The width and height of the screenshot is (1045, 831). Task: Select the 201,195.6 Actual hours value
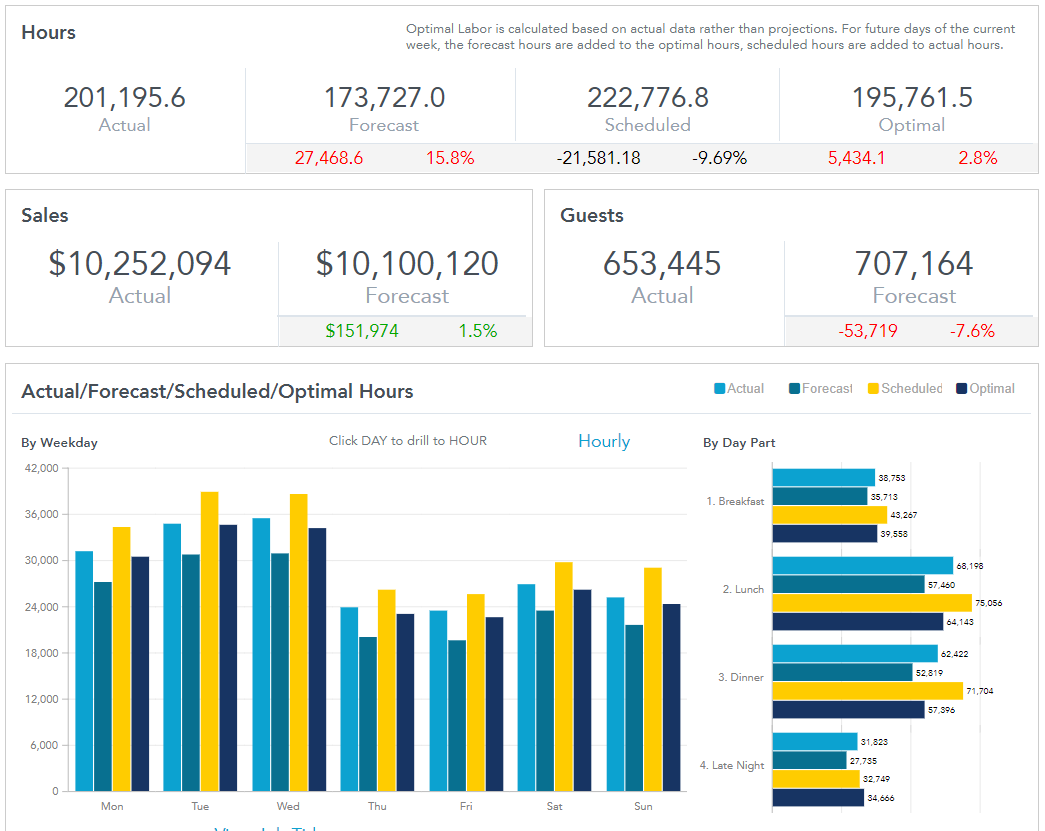click(x=125, y=98)
